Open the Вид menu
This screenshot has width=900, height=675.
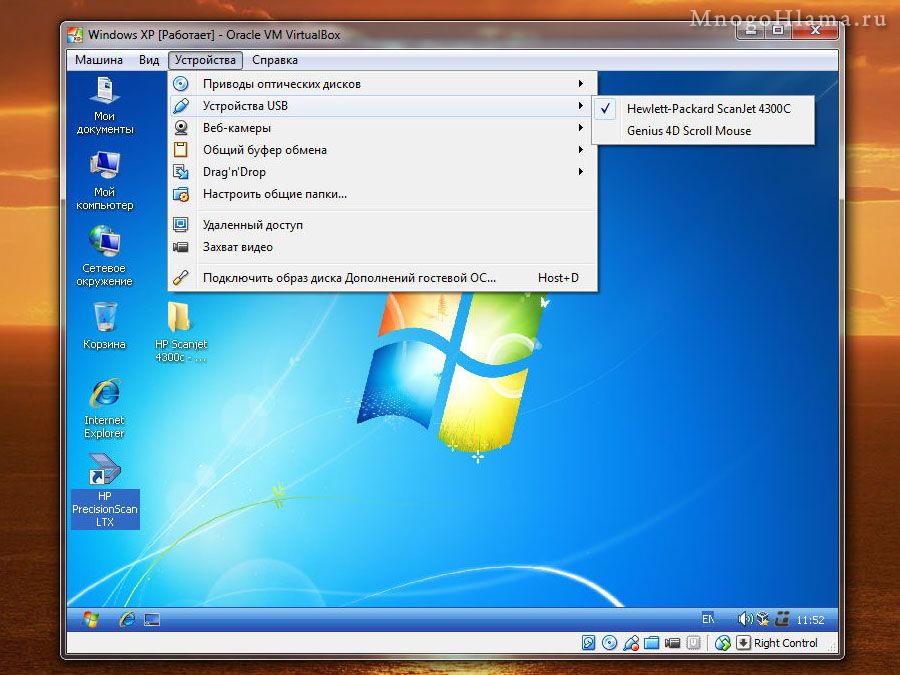tap(149, 60)
